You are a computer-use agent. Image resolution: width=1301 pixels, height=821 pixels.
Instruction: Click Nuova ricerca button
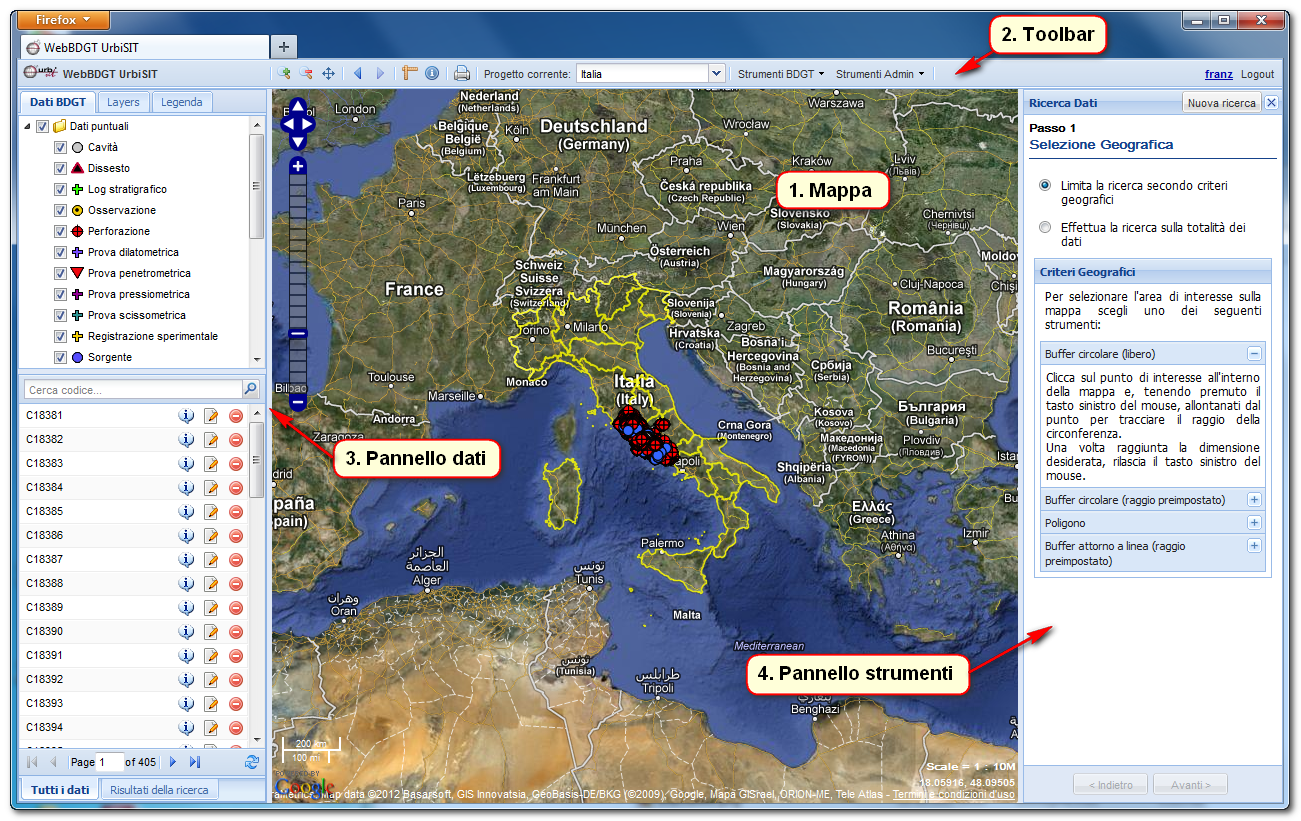pyautogui.click(x=1221, y=103)
